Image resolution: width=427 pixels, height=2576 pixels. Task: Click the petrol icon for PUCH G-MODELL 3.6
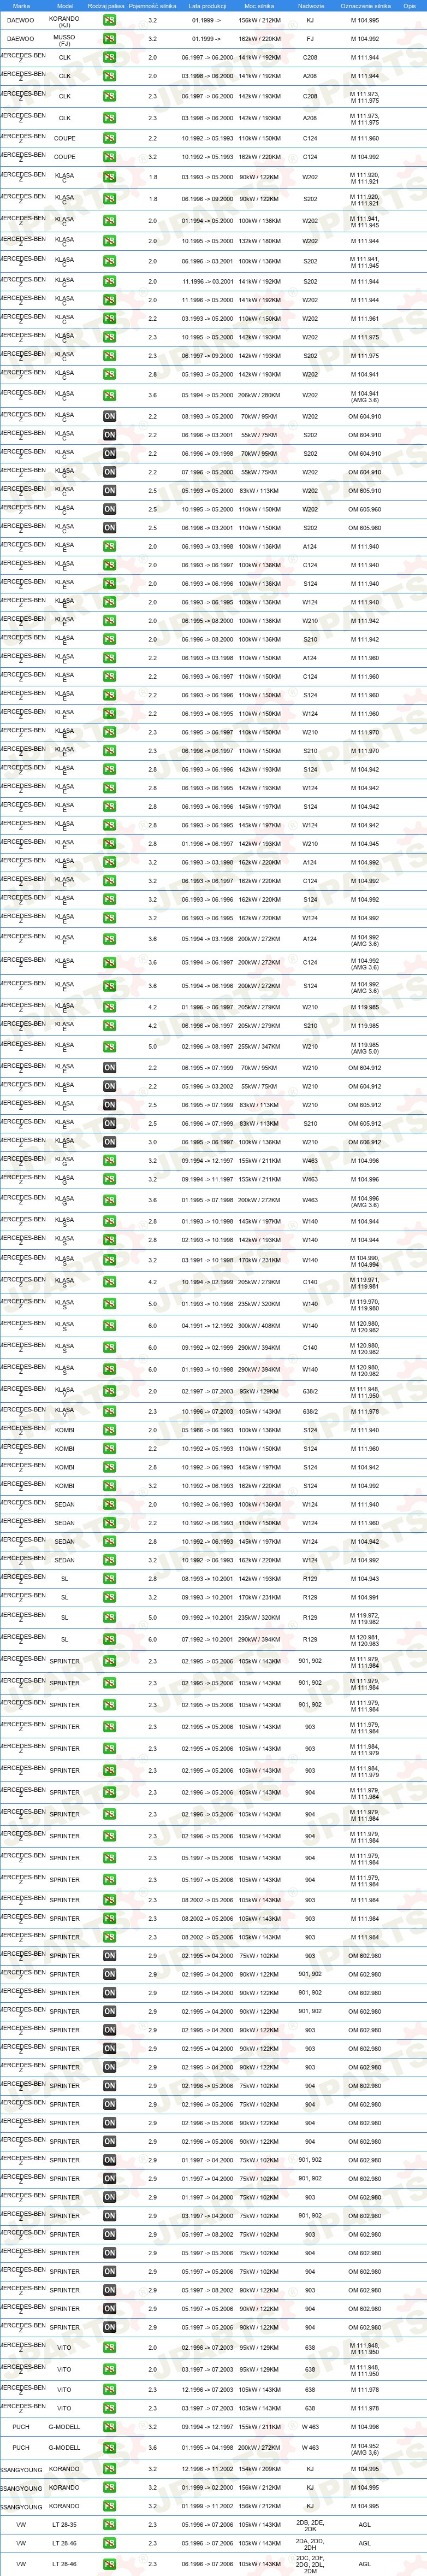coord(109,2448)
